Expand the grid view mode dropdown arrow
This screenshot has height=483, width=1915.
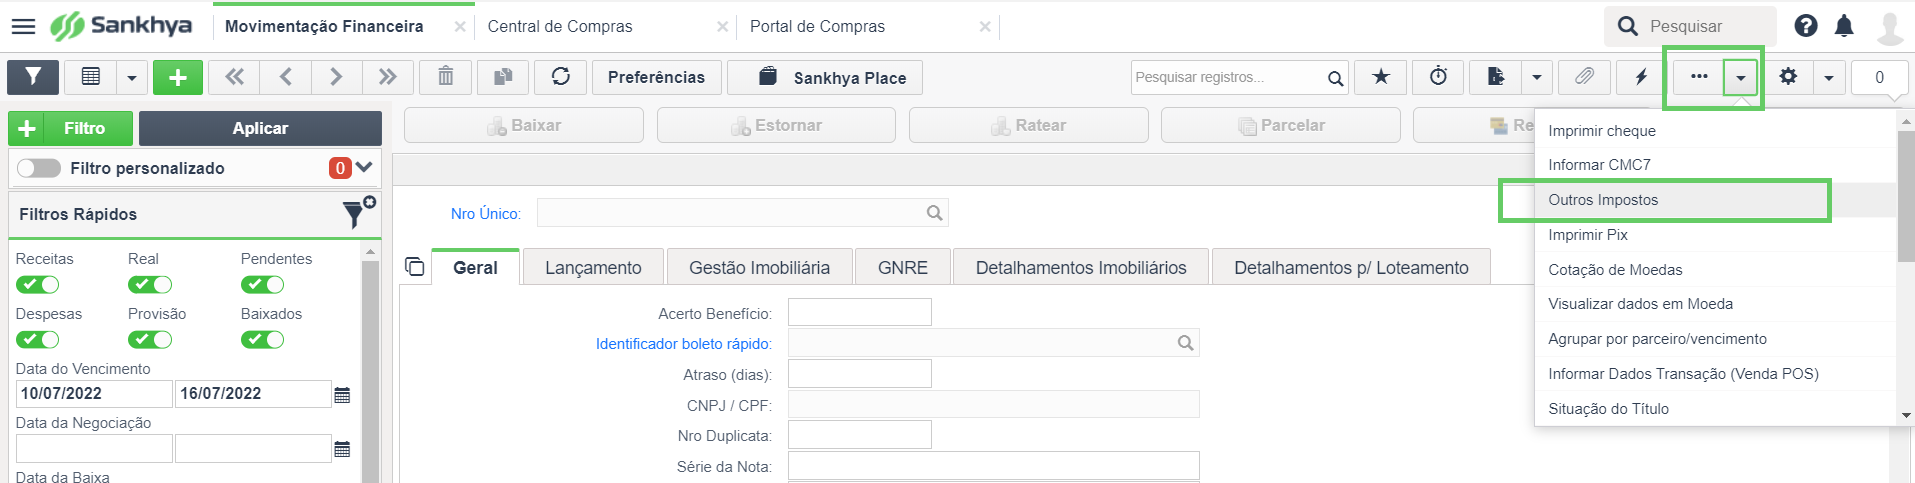pyautogui.click(x=132, y=77)
